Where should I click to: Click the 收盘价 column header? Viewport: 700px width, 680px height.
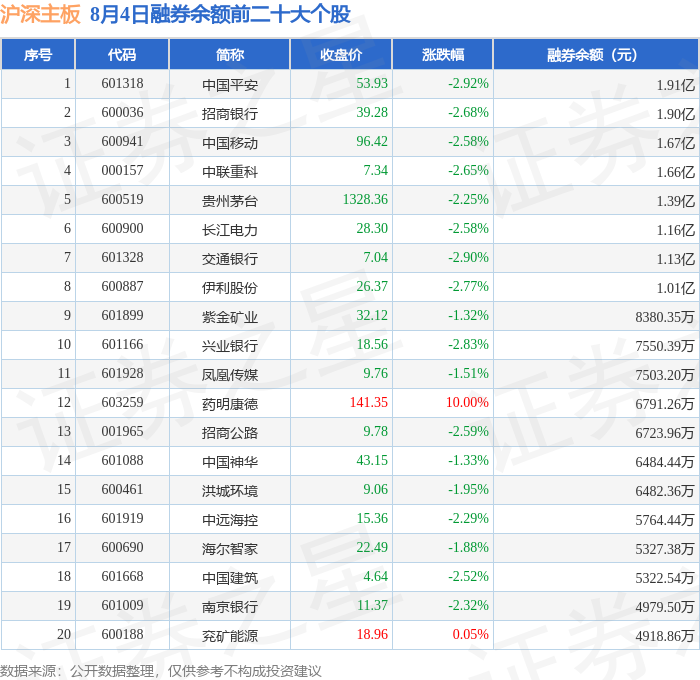(x=341, y=54)
